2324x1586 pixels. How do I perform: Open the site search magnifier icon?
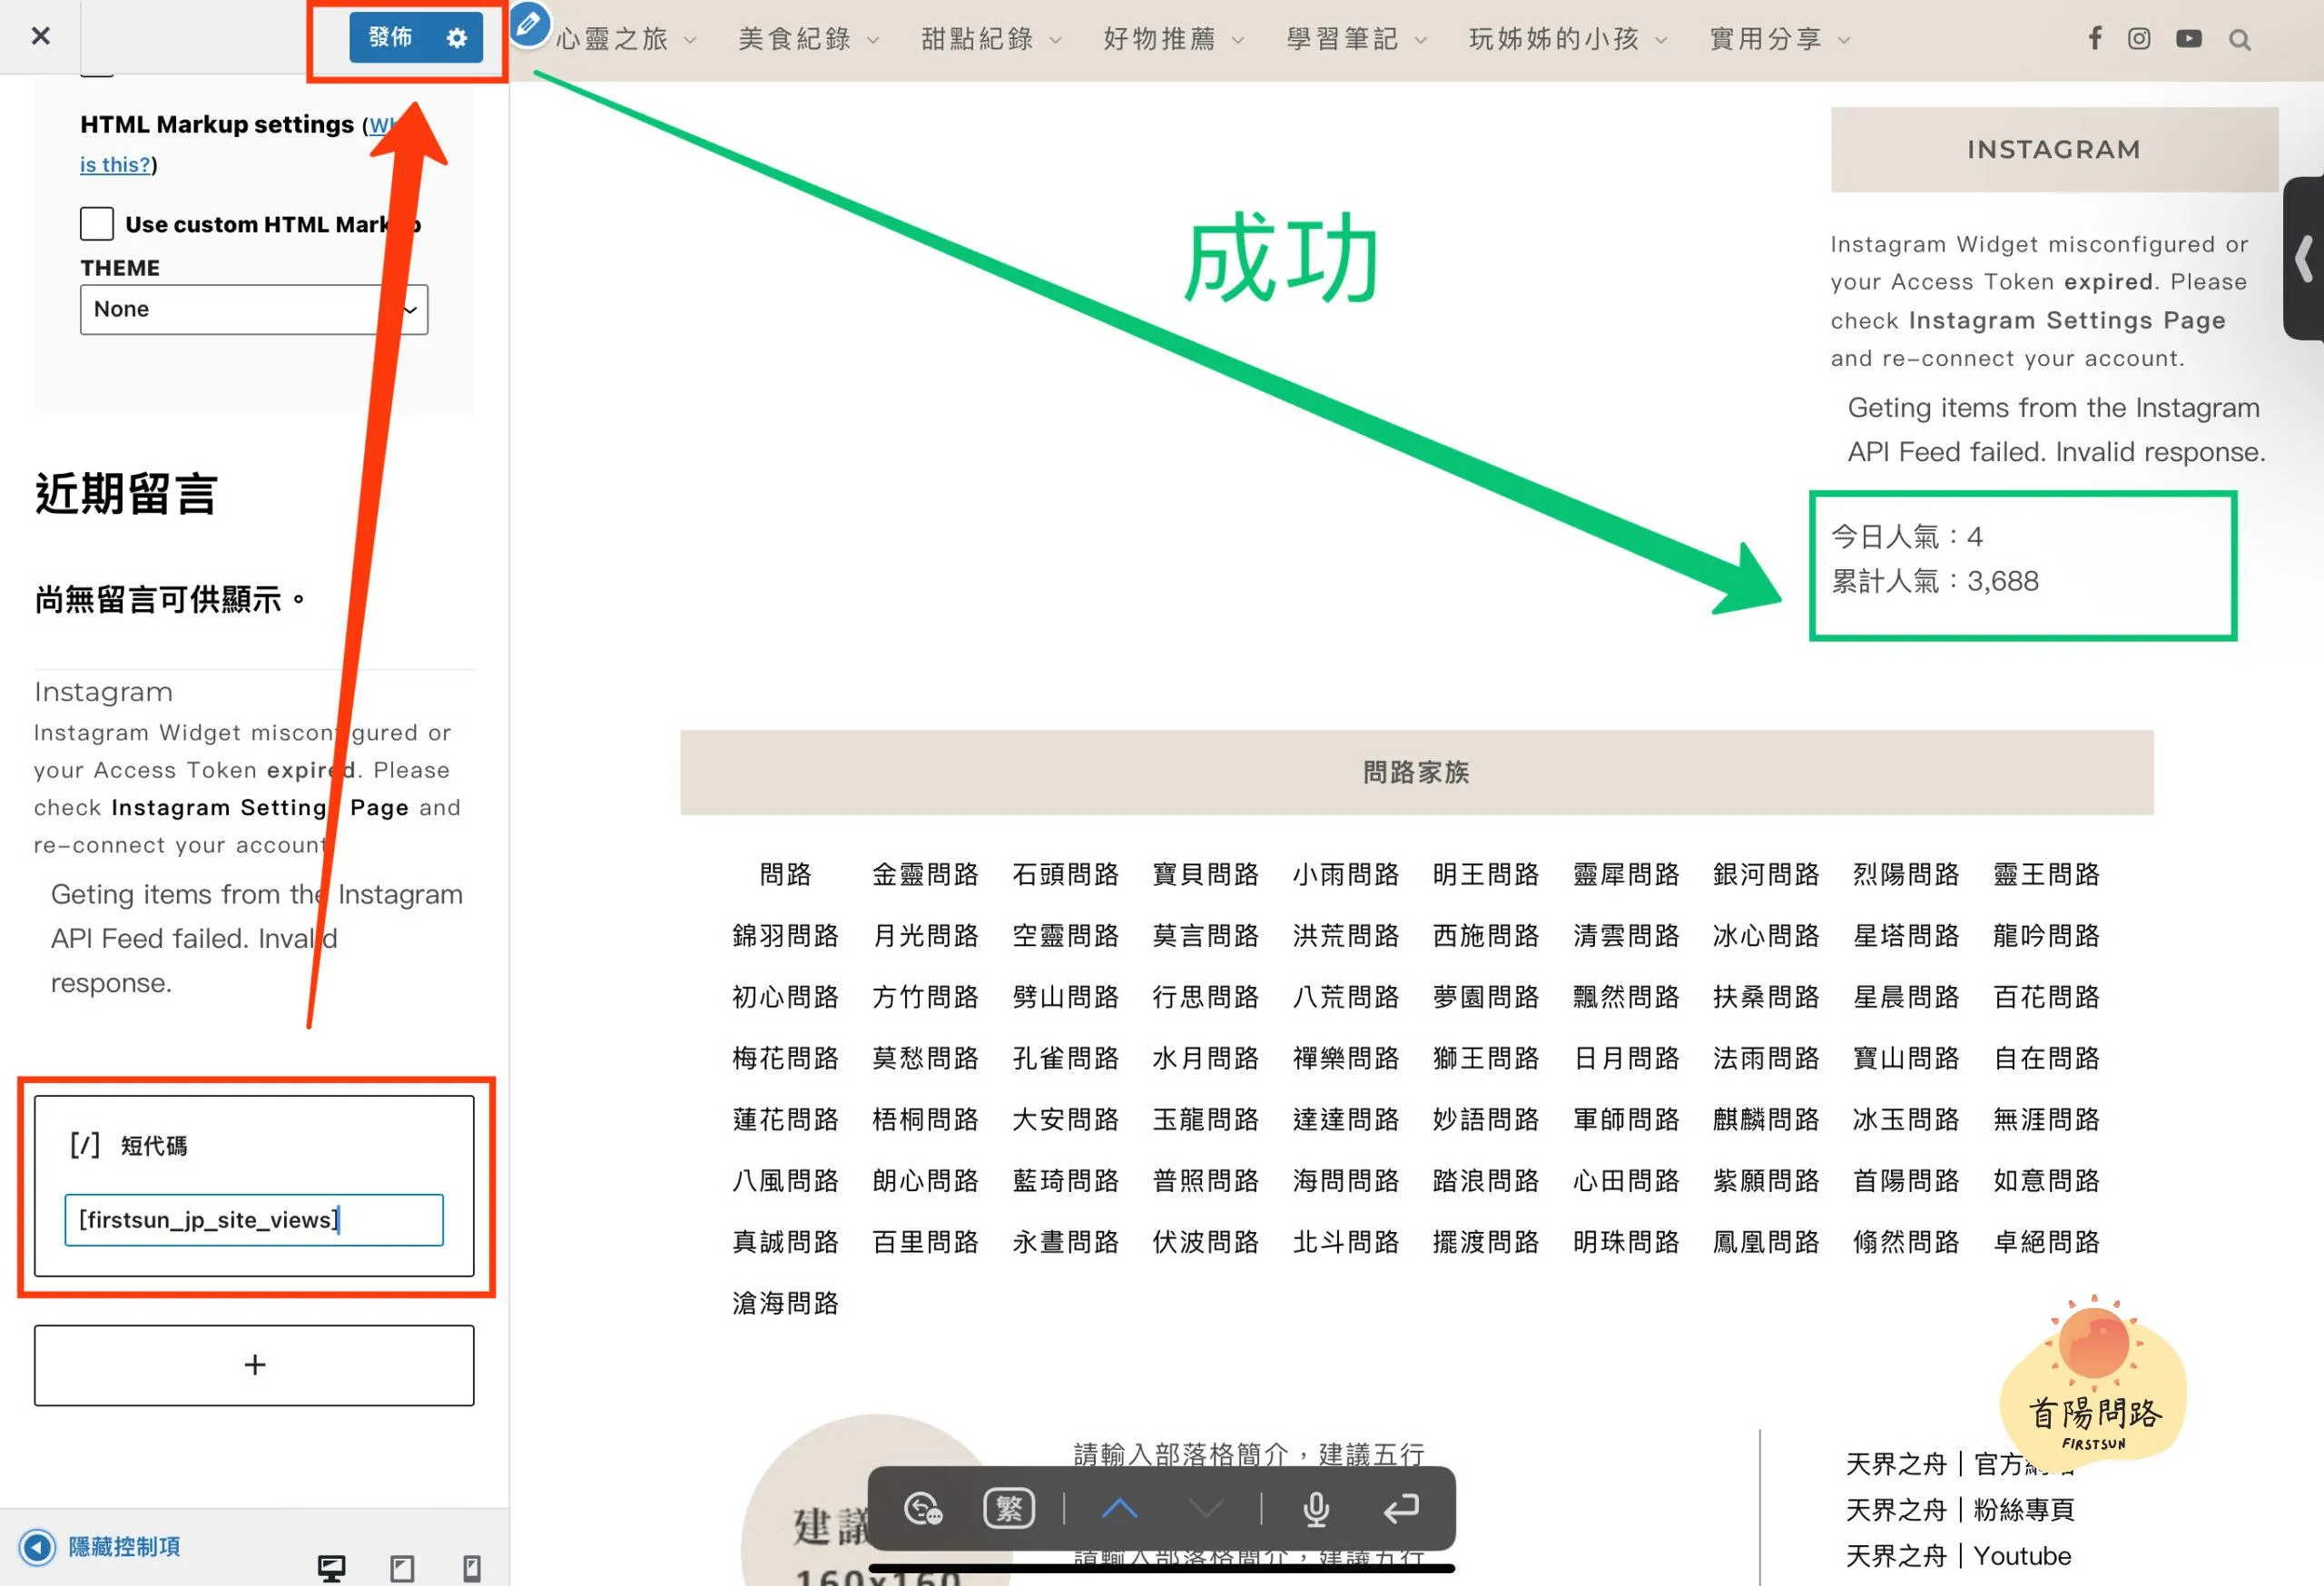pyautogui.click(x=2239, y=40)
